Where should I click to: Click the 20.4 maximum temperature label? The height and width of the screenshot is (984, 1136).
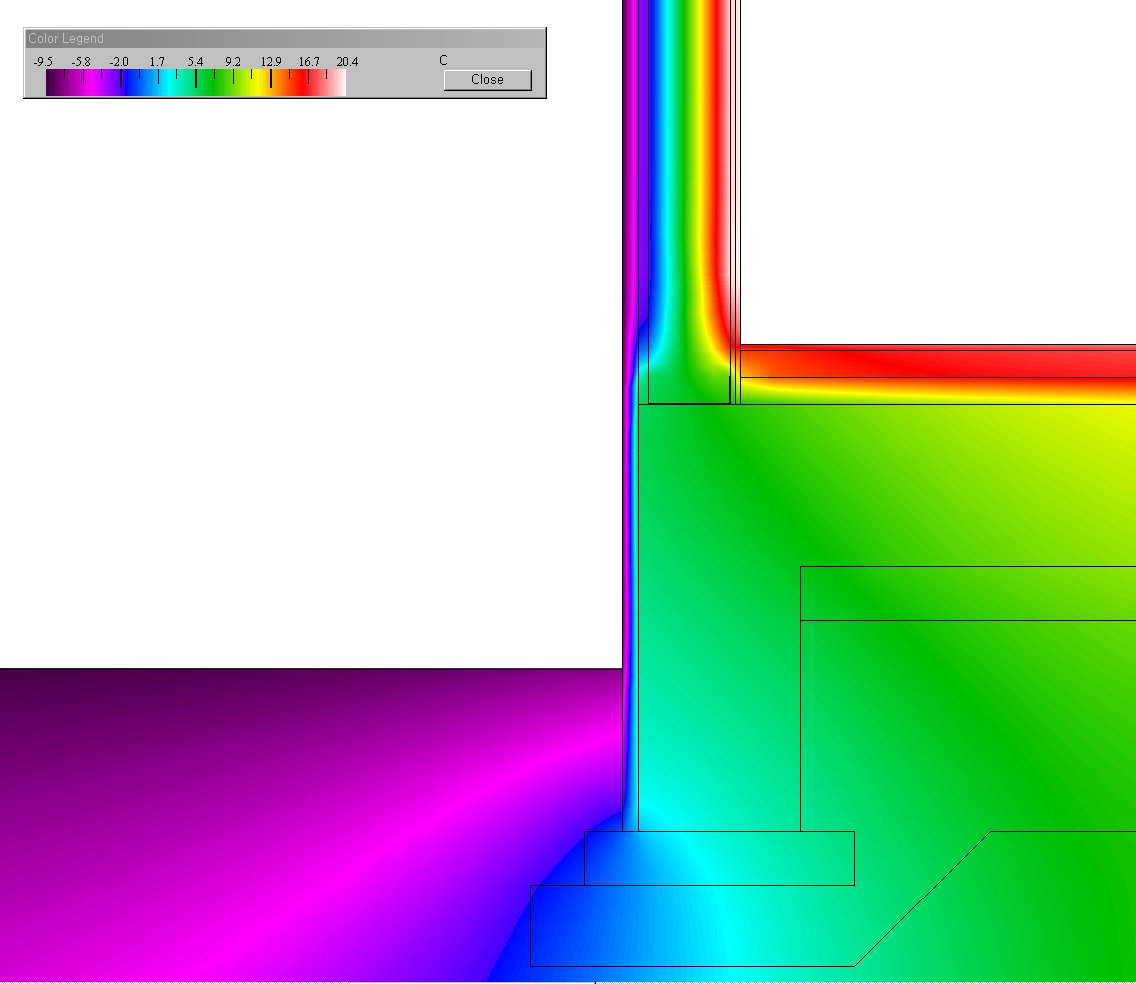(347, 62)
